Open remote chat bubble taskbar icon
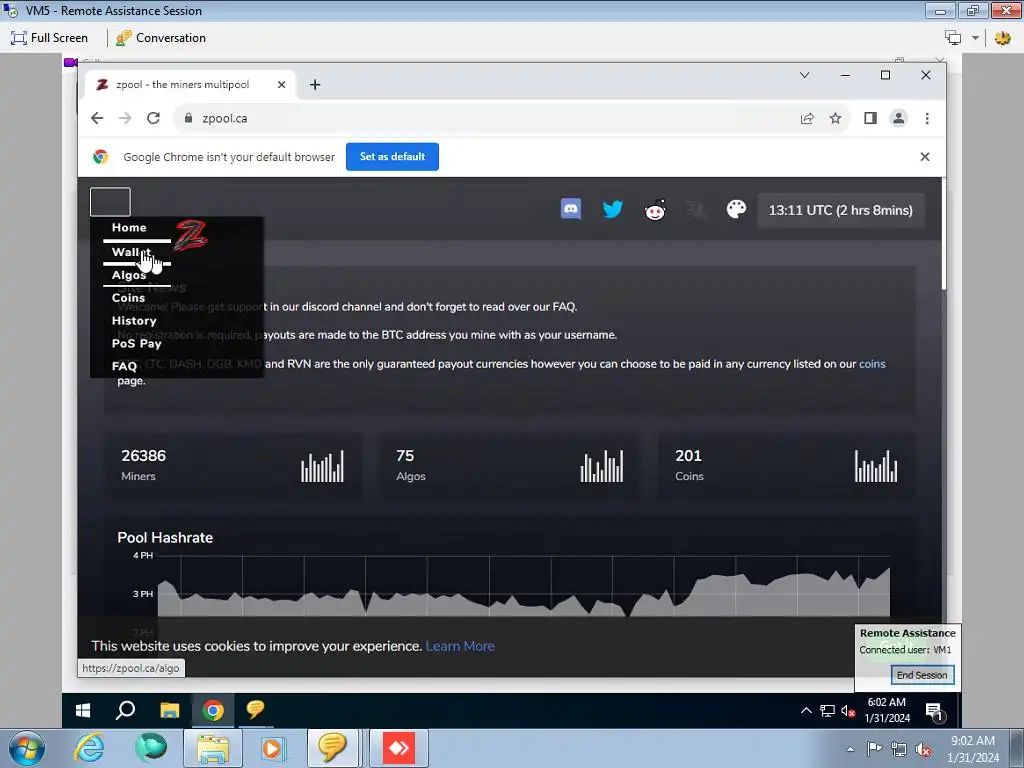This screenshot has height=768, width=1024. [x=255, y=710]
